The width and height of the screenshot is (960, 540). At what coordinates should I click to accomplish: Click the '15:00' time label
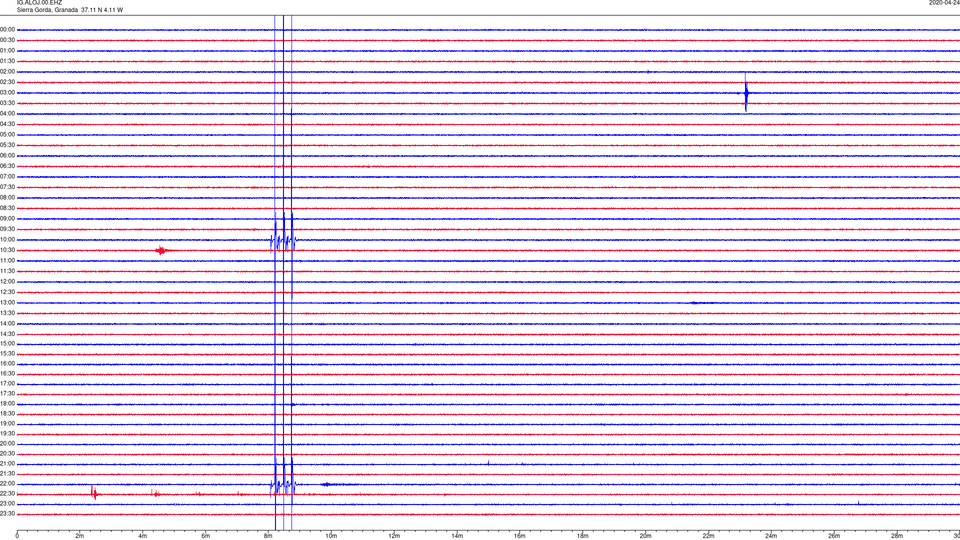click(7, 344)
